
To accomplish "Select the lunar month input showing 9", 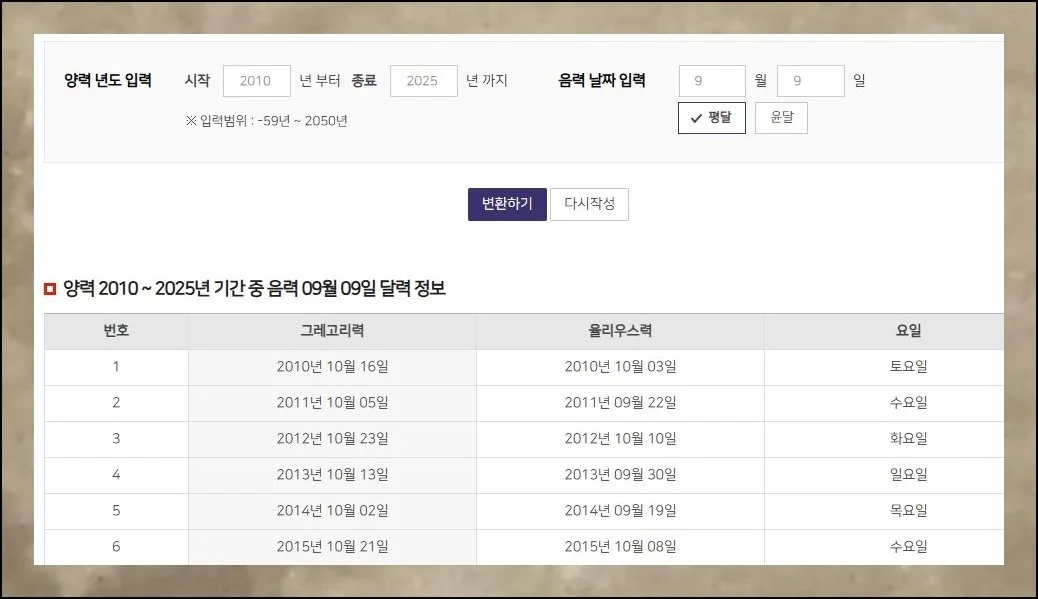I will (711, 81).
